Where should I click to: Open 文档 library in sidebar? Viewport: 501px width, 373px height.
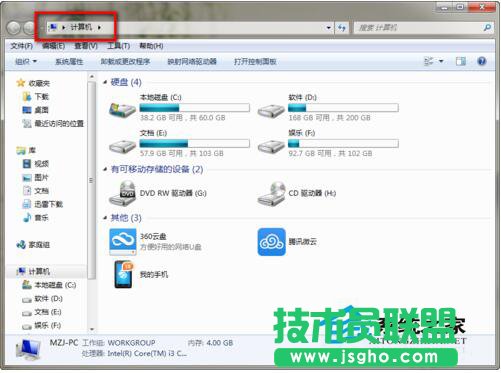pyautogui.click(x=36, y=191)
